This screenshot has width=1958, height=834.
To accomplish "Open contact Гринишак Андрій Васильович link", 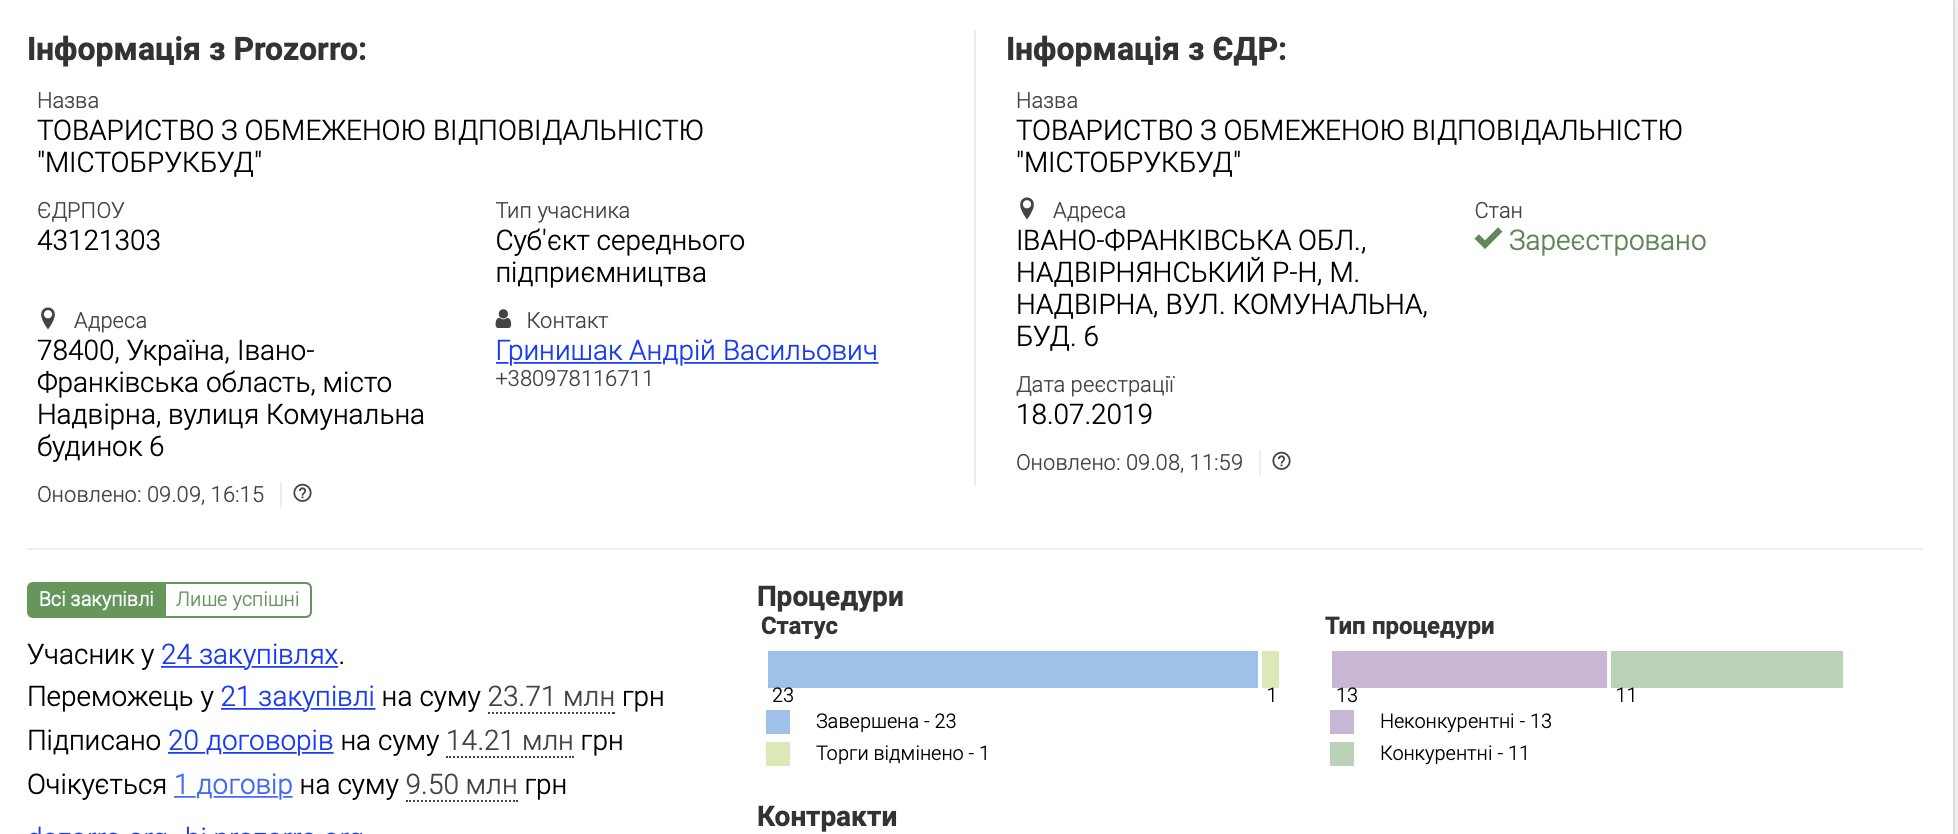I will pos(686,350).
